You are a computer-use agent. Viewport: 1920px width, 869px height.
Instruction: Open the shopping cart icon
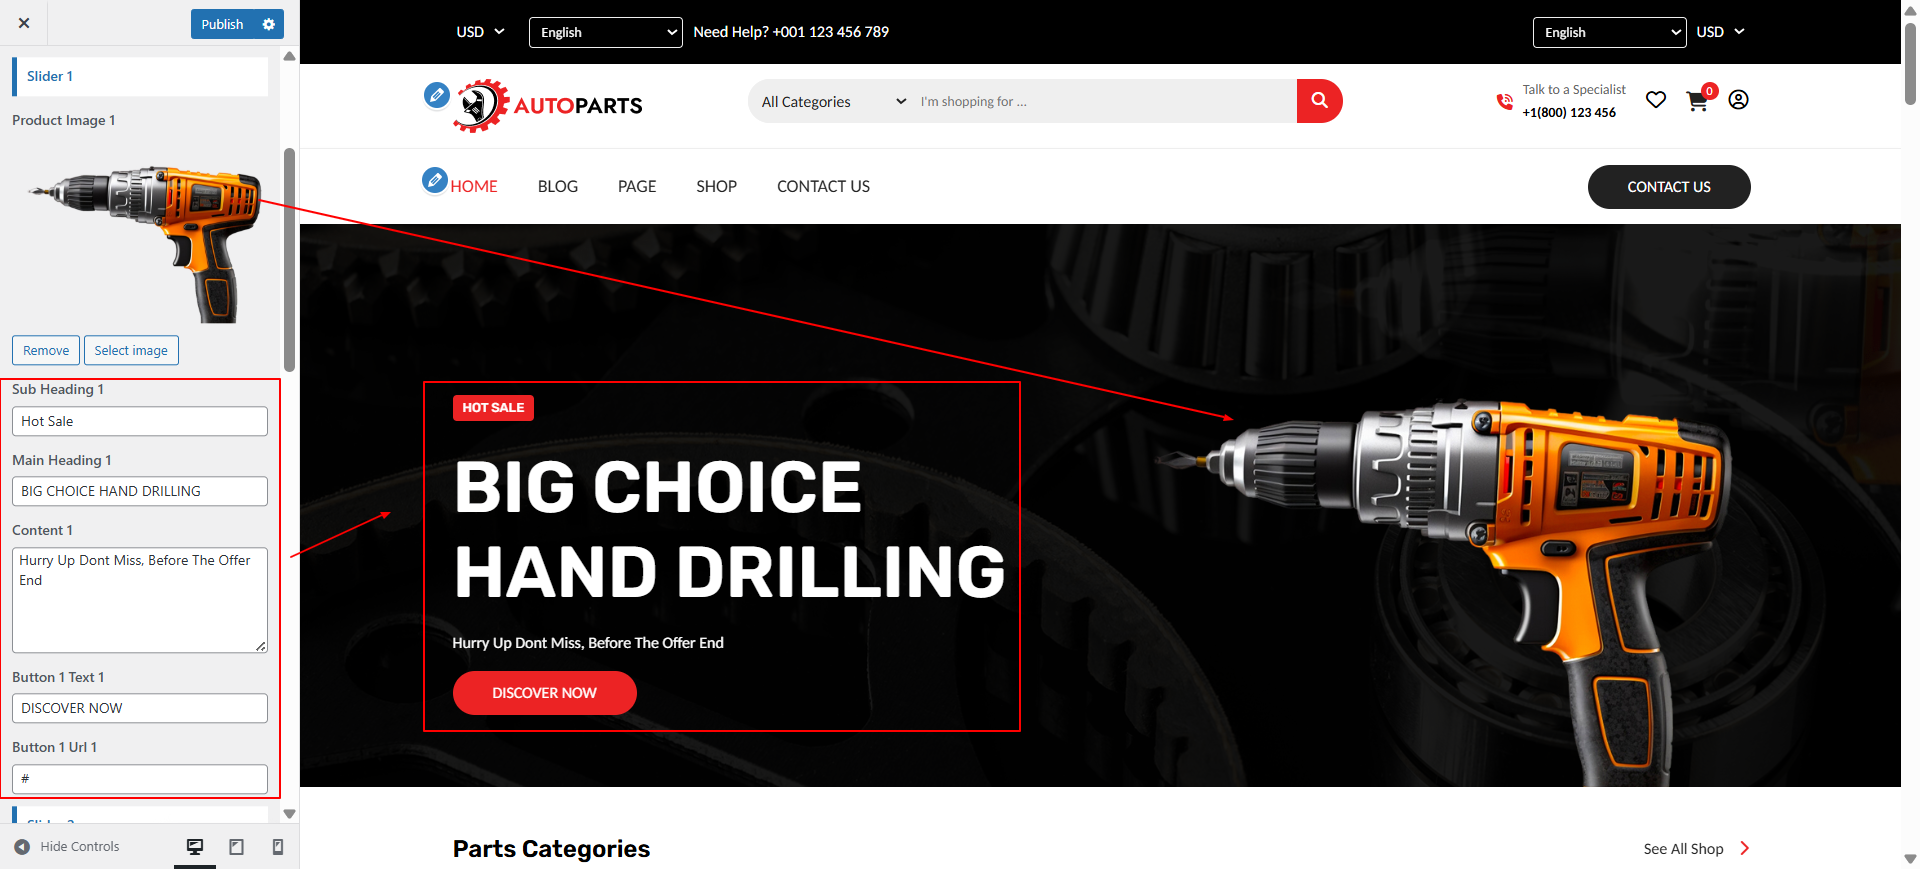[1697, 101]
